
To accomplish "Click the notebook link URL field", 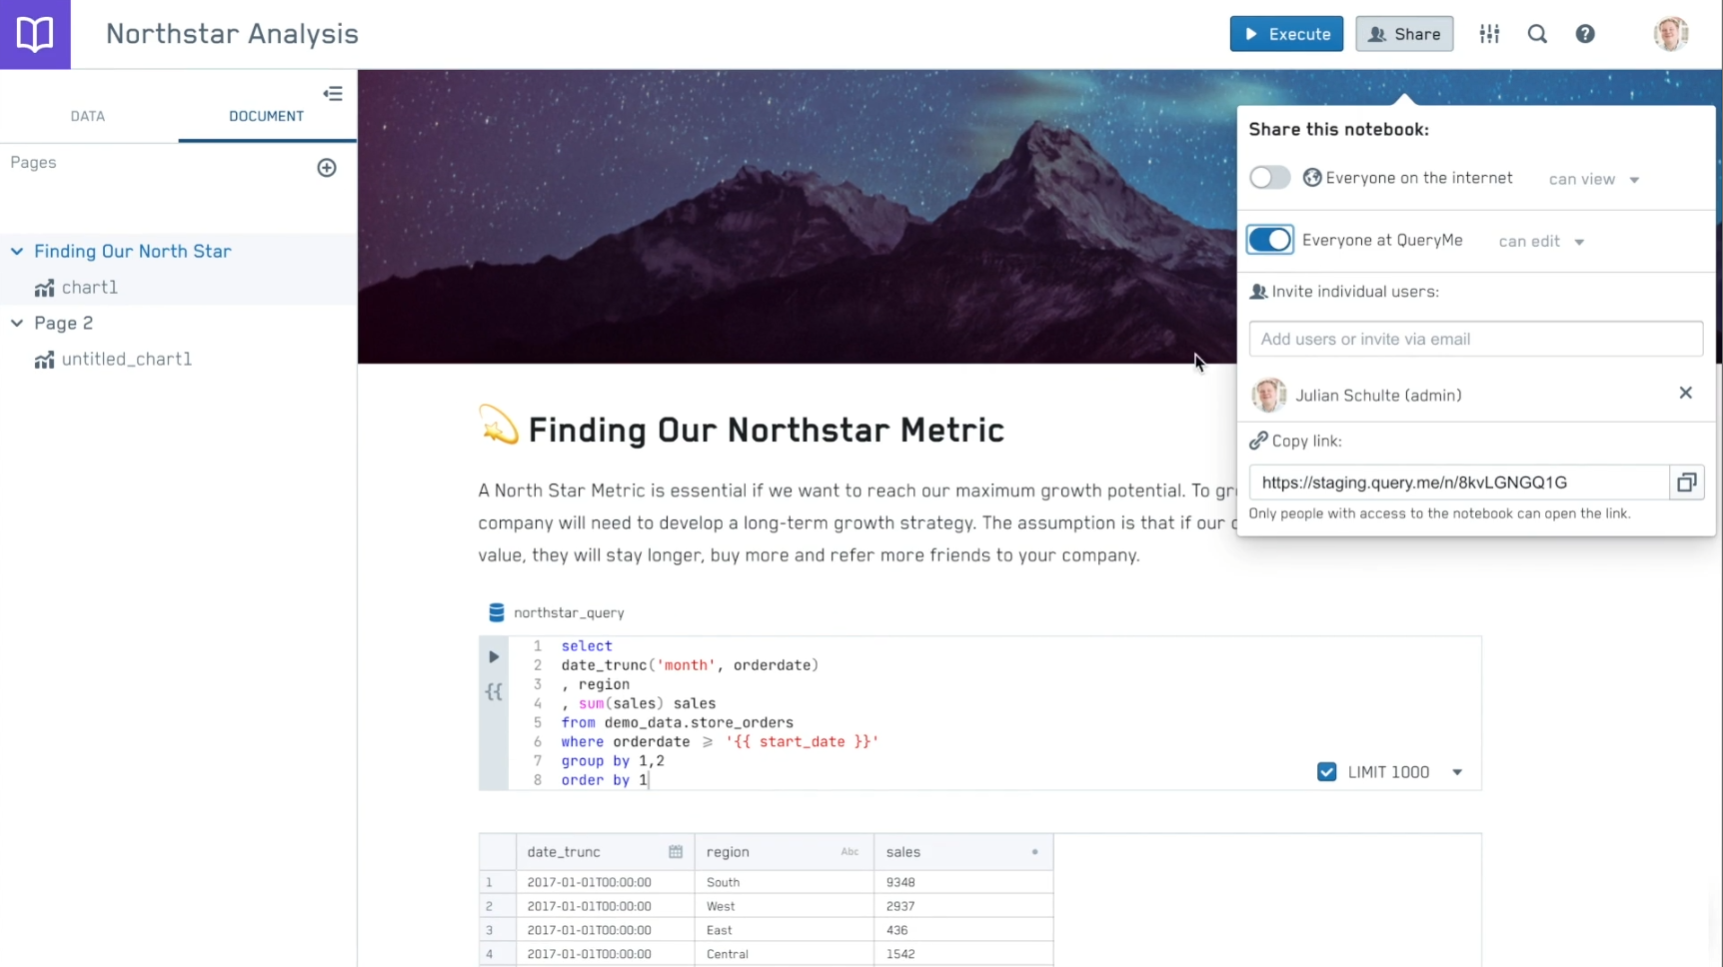I will tap(1458, 483).
